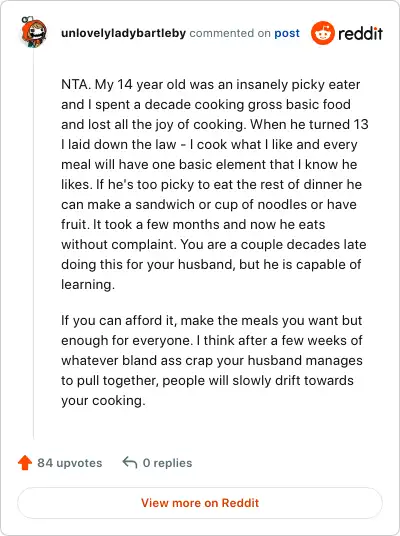Upvote with the orange arrow icon
This screenshot has width=400, height=536.
coord(25,463)
